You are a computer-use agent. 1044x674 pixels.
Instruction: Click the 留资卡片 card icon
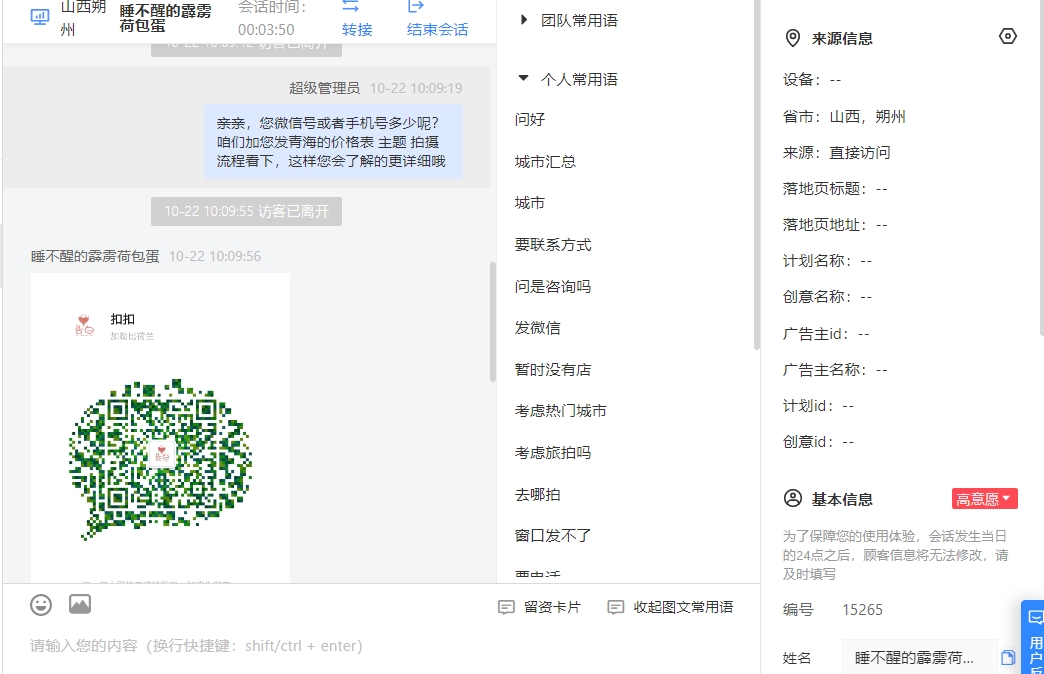click(x=506, y=607)
